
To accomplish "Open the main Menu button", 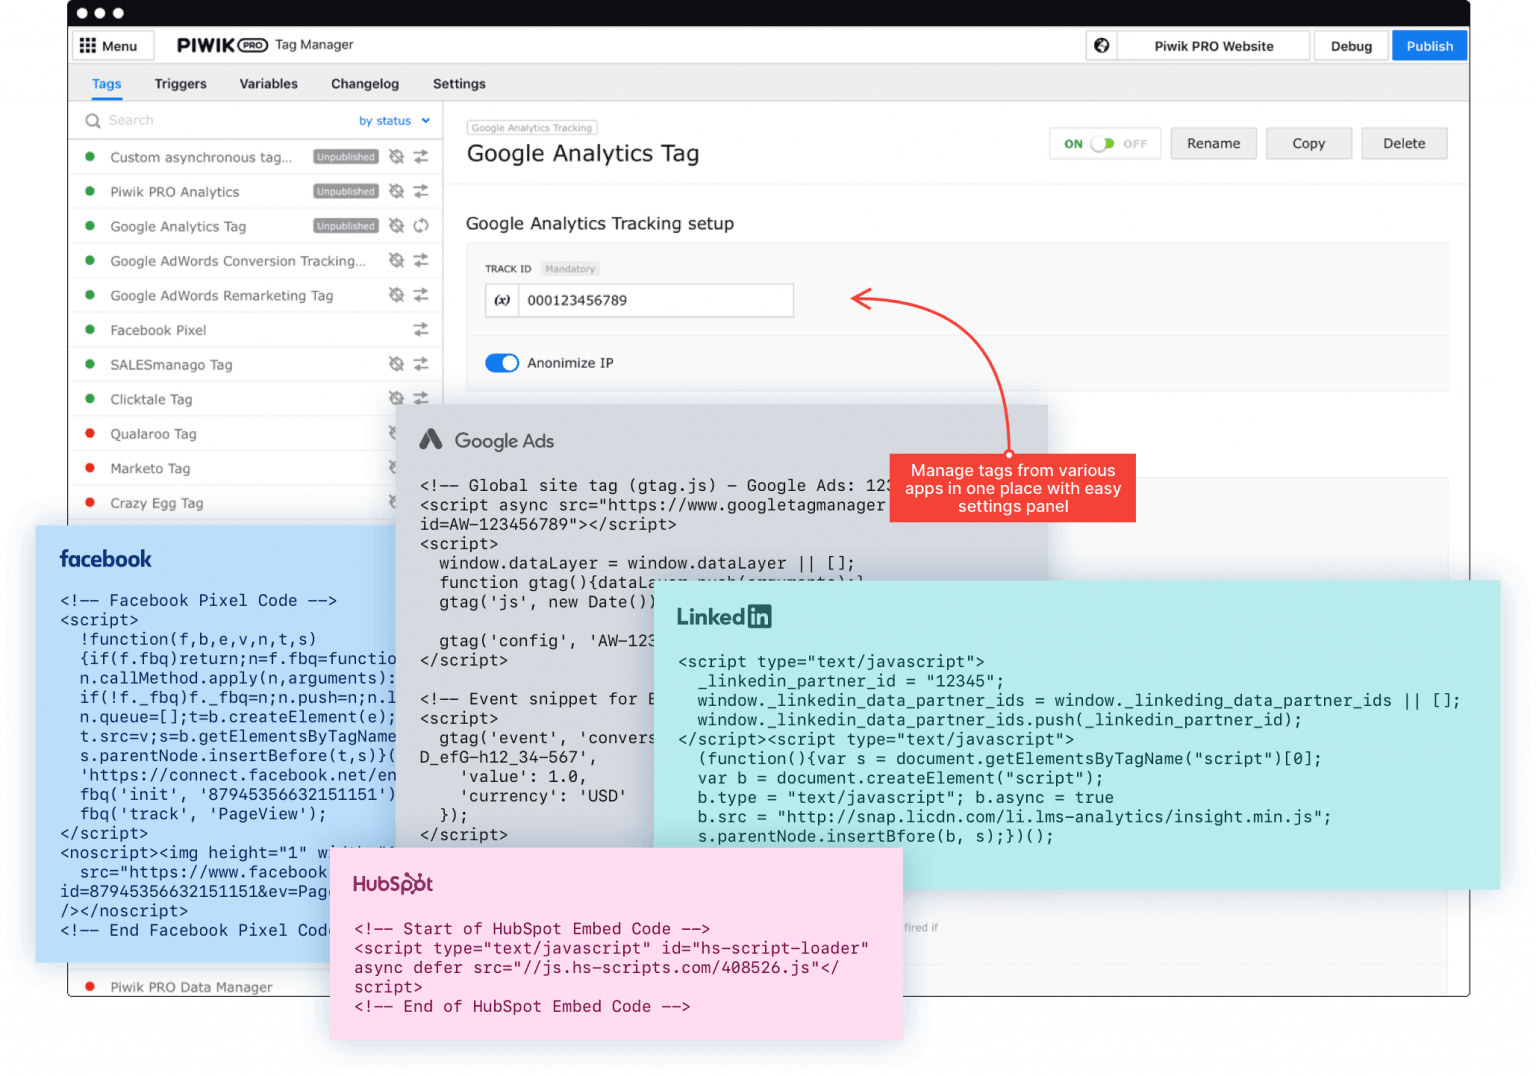I will tap(113, 46).
